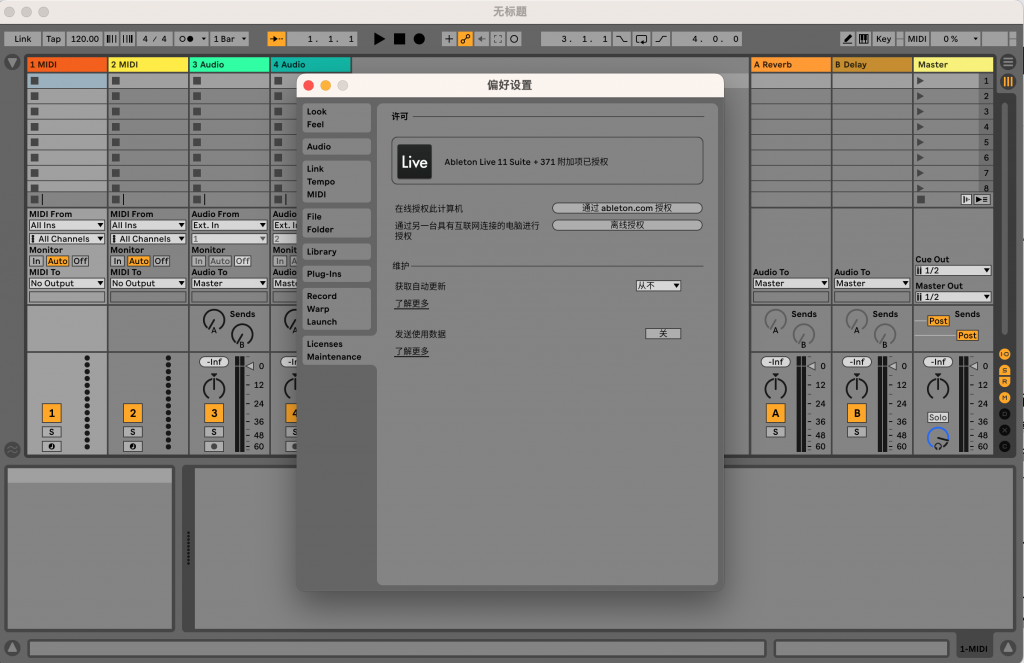This screenshot has width=1024, height=663.
Task: Turn on 发送使用数据 via the 关 toggle
Action: click(x=662, y=333)
